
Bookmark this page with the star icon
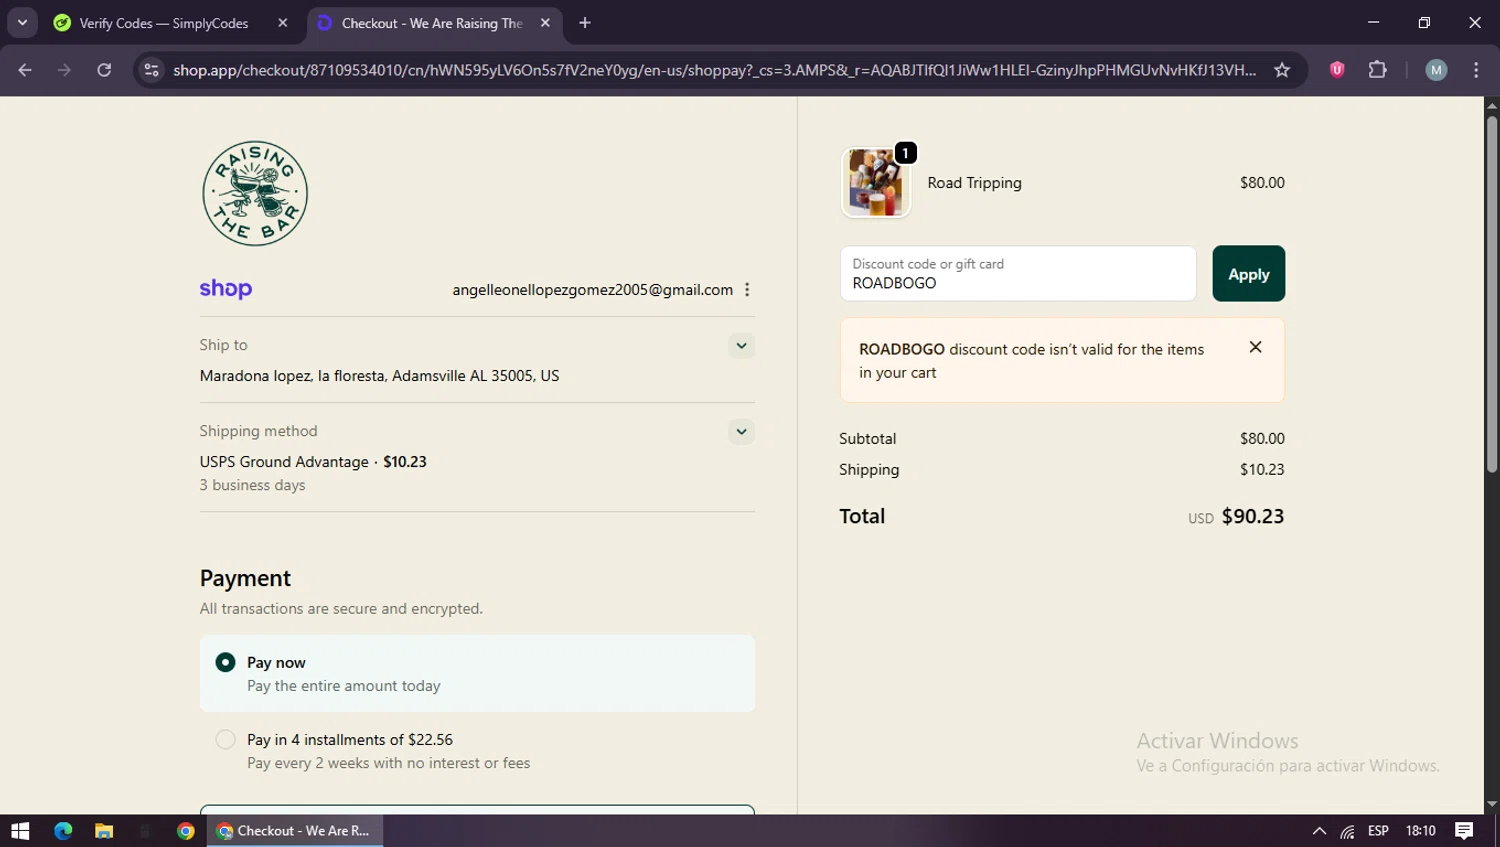point(1282,70)
